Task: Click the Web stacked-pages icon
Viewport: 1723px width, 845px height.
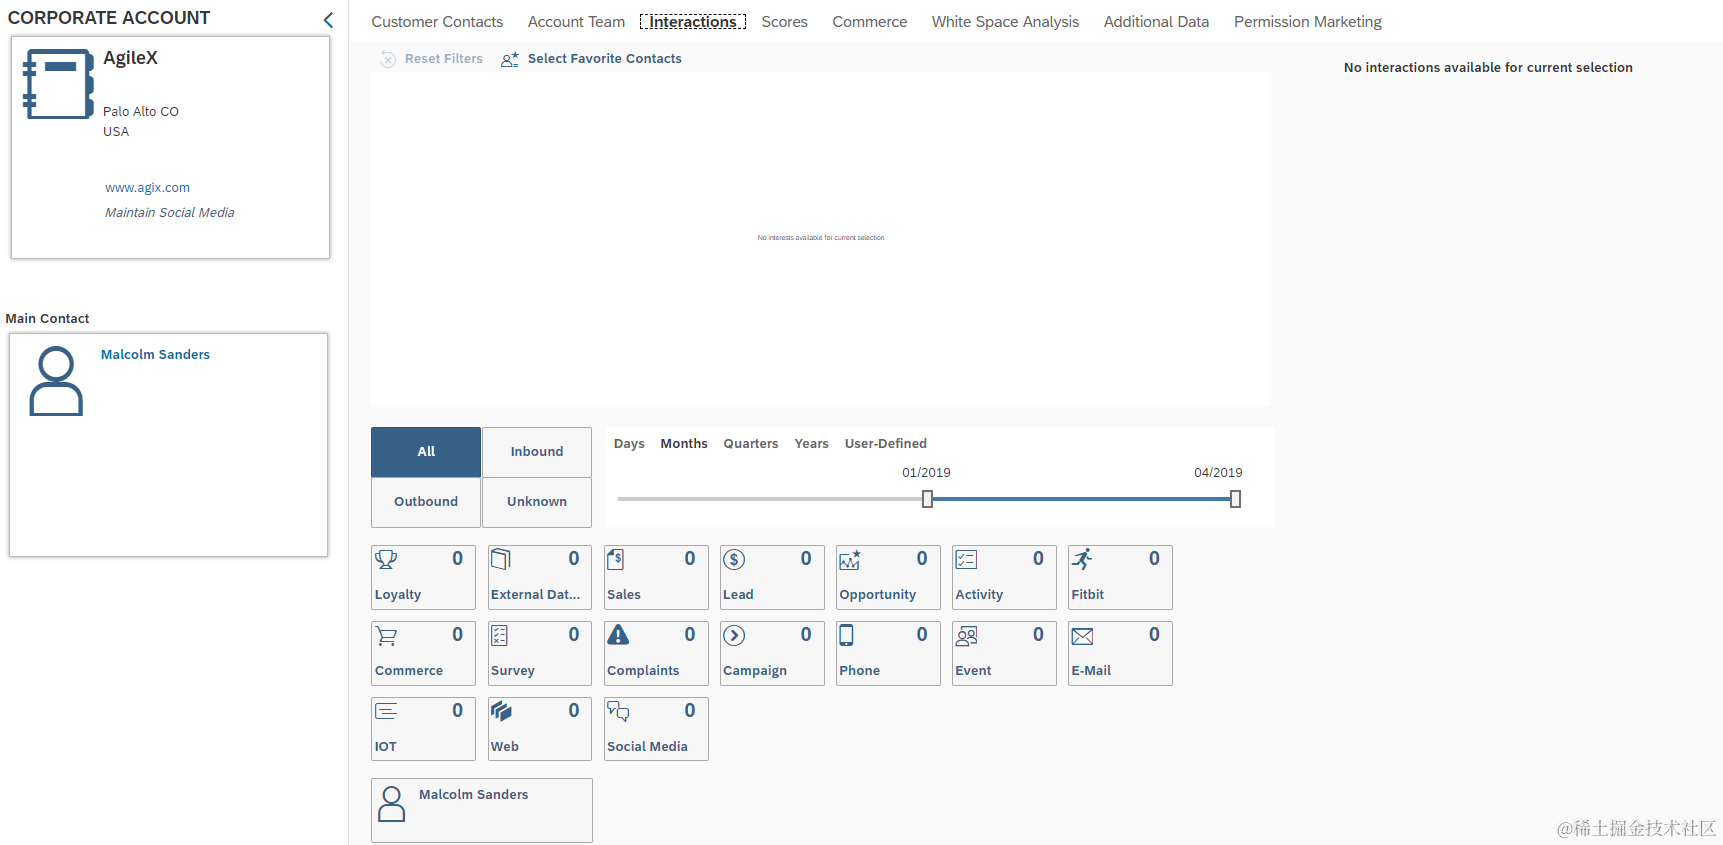Action: tap(501, 711)
